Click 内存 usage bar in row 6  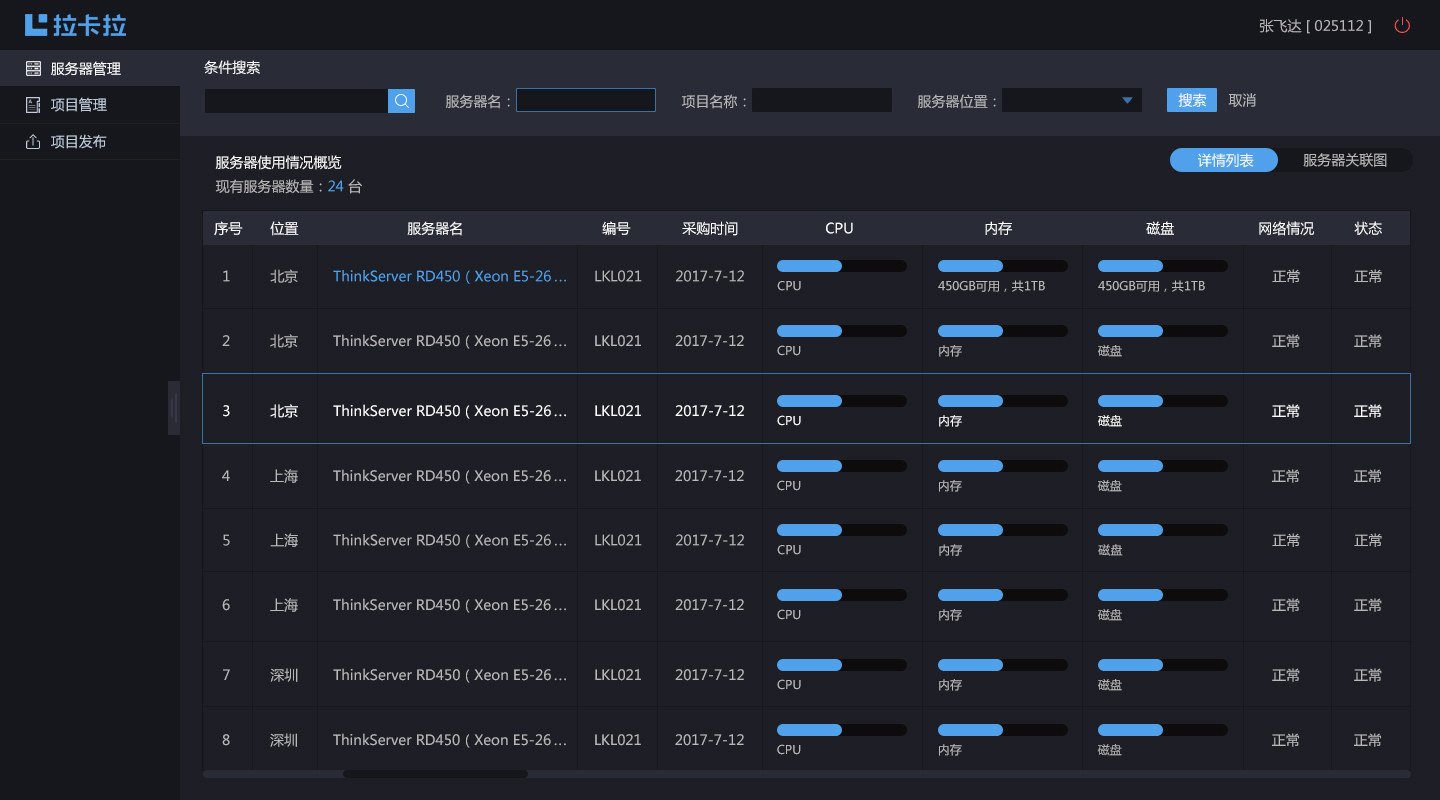(1003, 595)
